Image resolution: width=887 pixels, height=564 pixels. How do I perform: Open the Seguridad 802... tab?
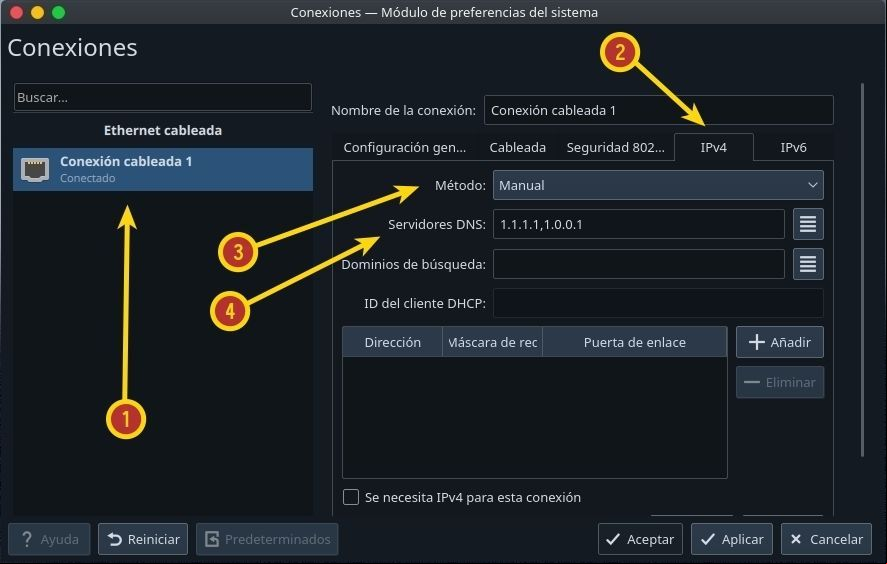pyautogui.click(x=615, y=147)
